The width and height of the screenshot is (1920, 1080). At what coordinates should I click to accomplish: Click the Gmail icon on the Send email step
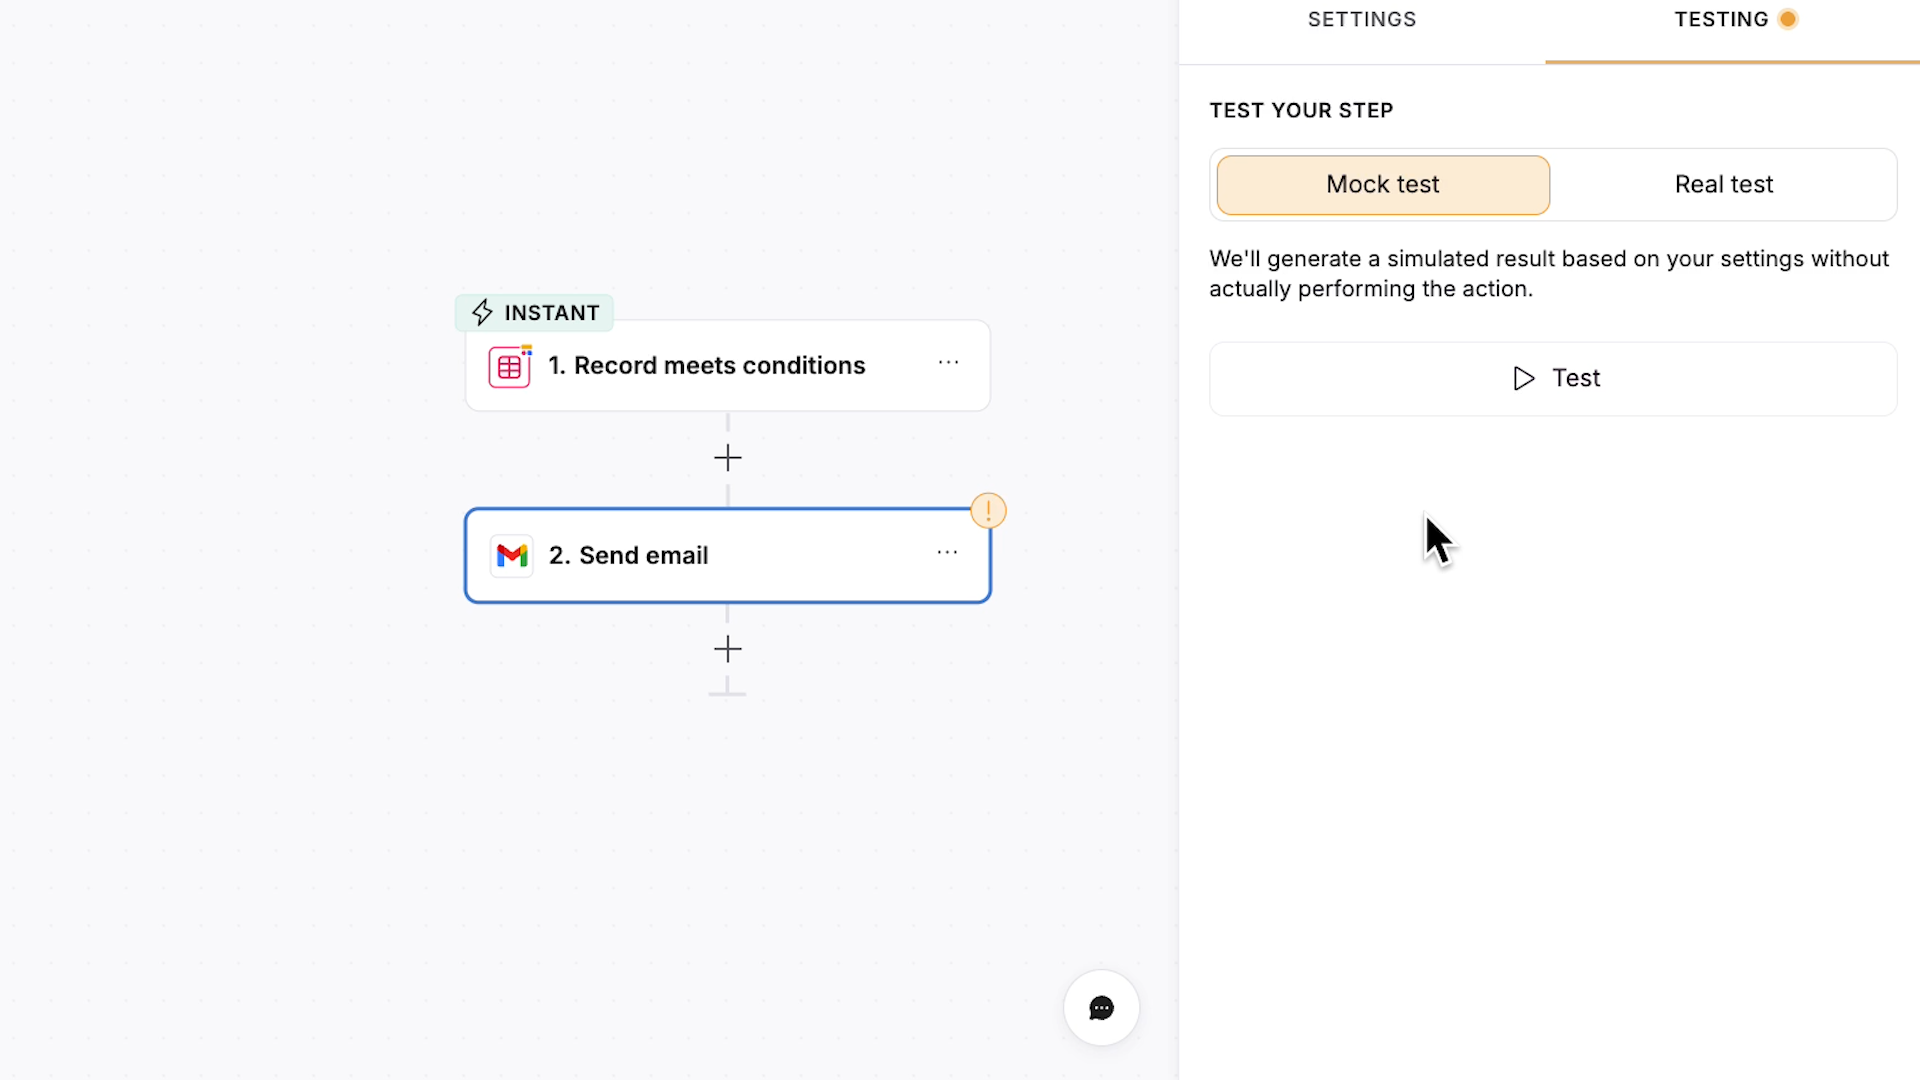click(511, 555)
